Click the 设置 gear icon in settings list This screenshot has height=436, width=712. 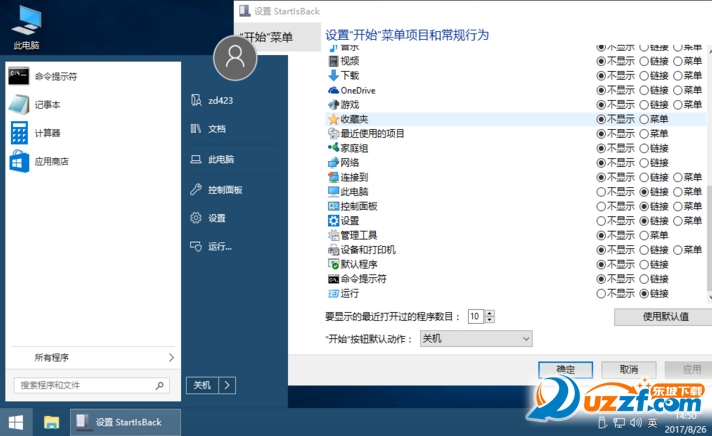333,221
